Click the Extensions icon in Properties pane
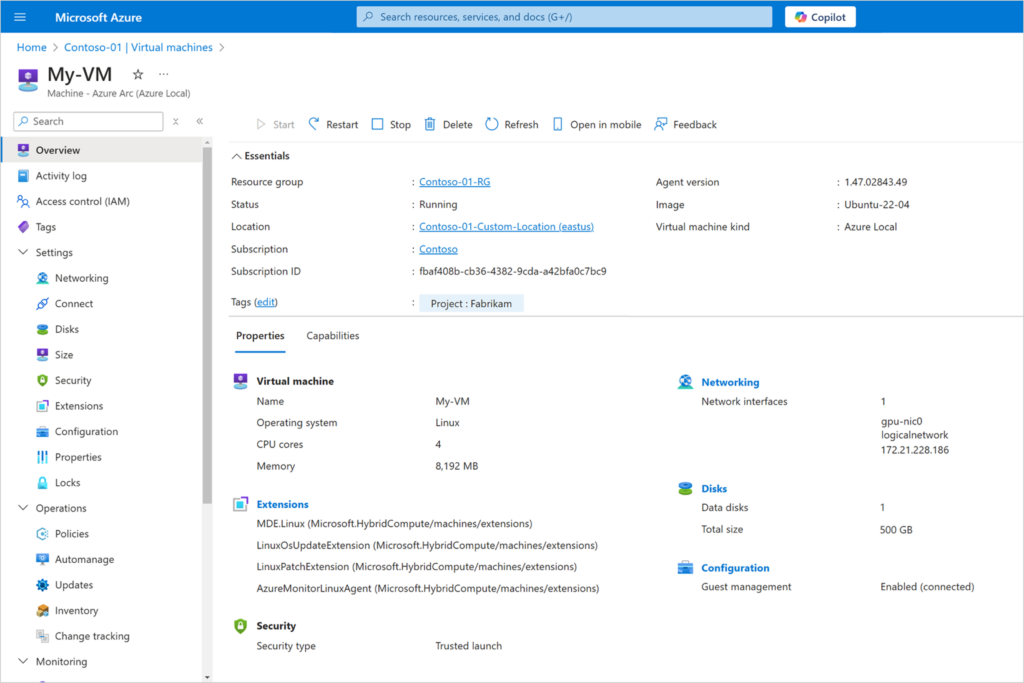This screenshot has width=1024, height=683. point(240,504)
